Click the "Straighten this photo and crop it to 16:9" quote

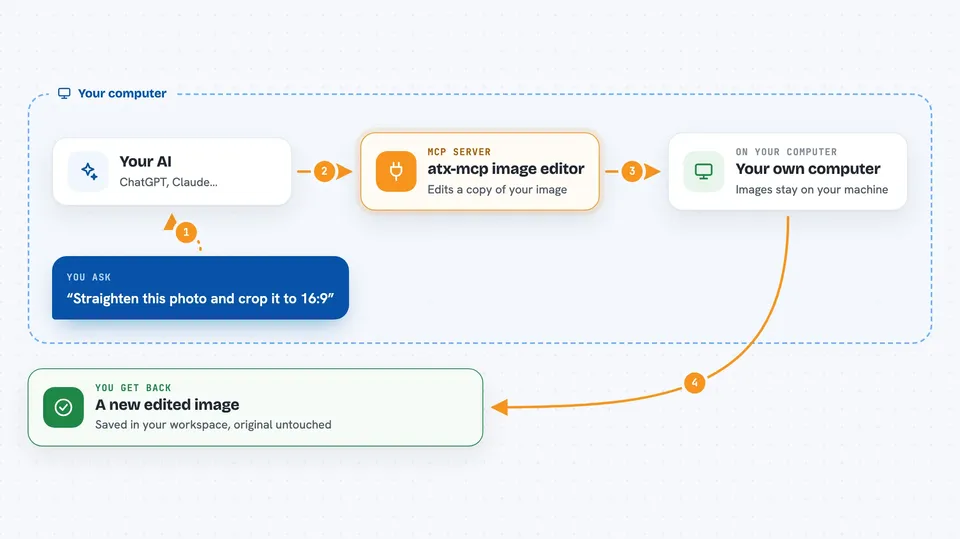coord(200,299)
